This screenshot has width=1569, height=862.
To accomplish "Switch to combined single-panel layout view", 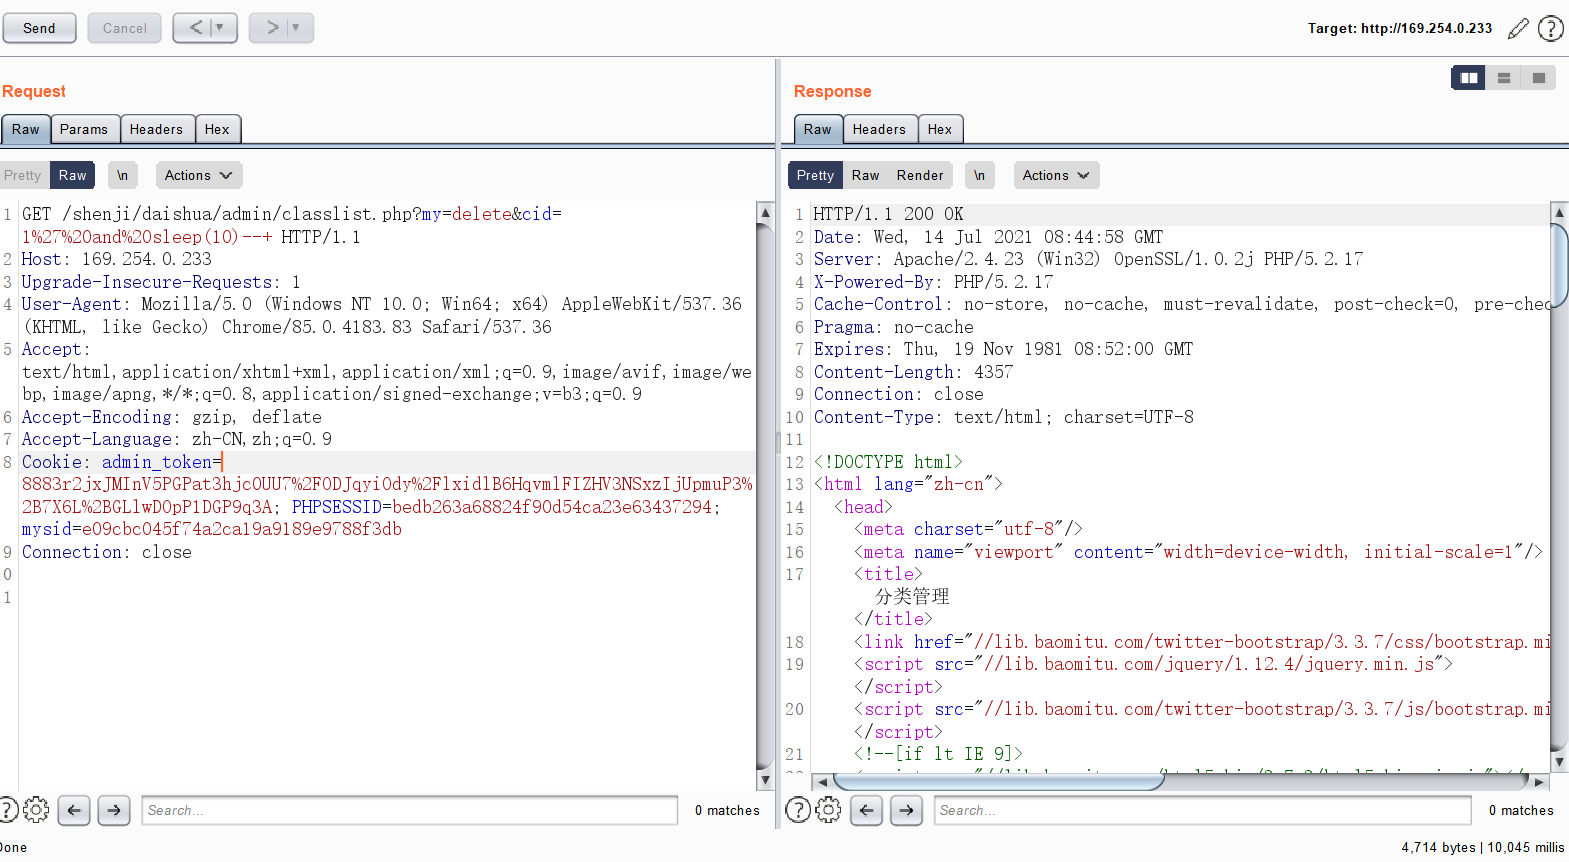I will pyautogui.click(x=1539, y=78).
